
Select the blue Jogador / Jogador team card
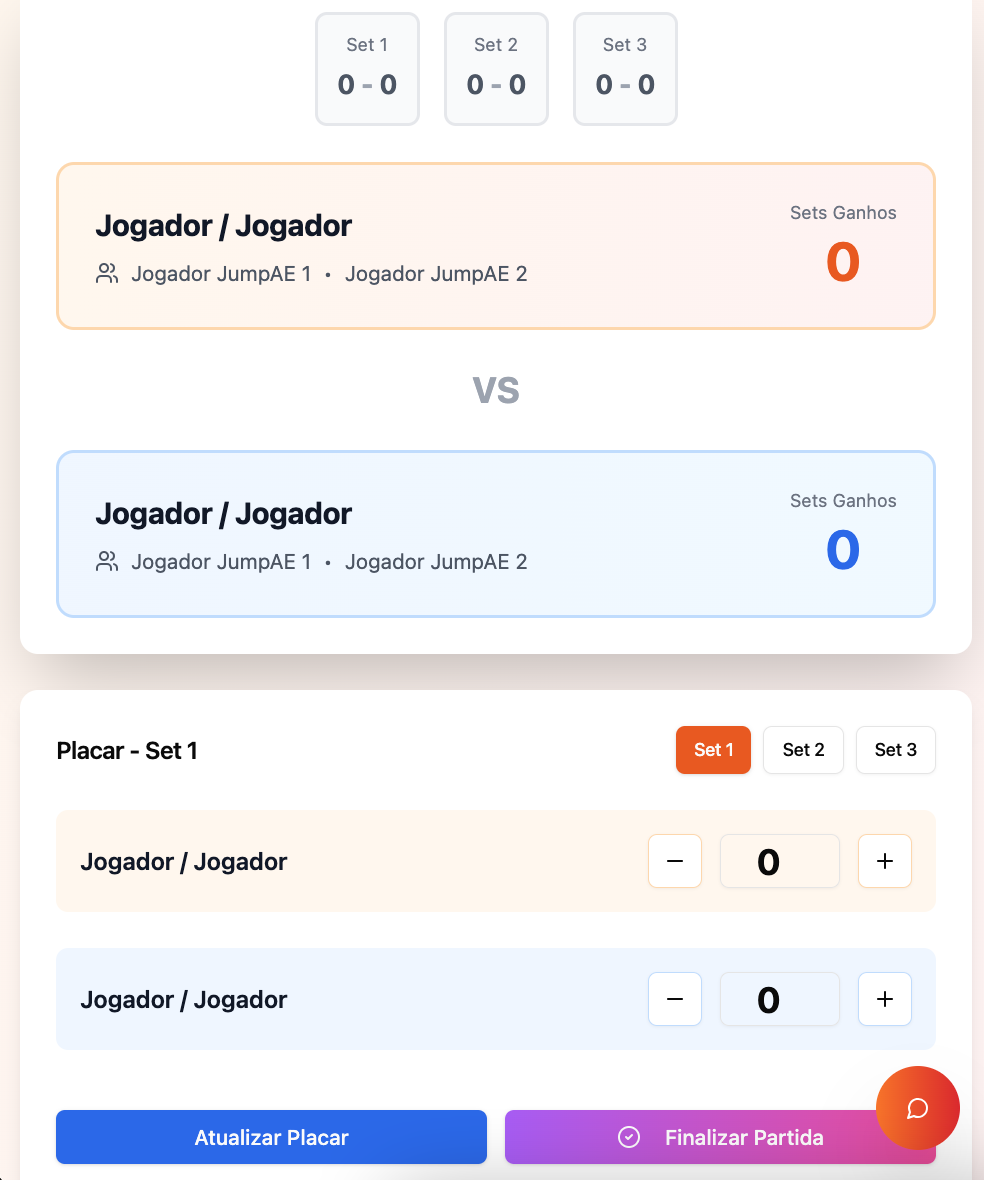coord(495,534)
